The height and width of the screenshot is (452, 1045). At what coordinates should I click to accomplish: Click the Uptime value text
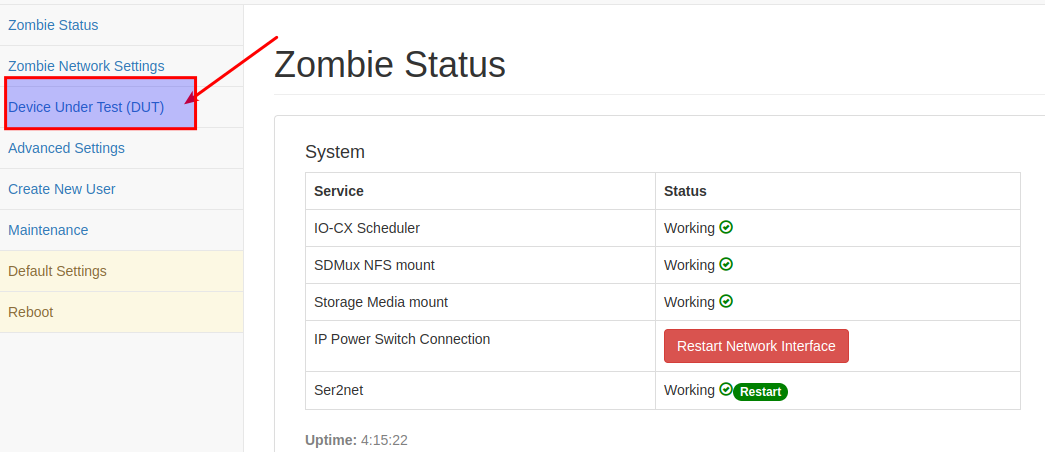[385, 440]
